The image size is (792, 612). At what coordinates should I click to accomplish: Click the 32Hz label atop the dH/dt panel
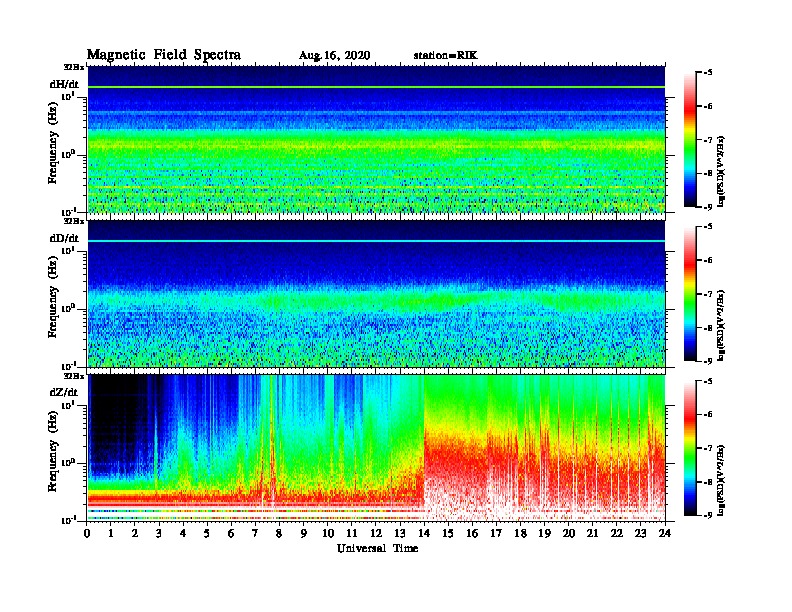coord(73,67)
